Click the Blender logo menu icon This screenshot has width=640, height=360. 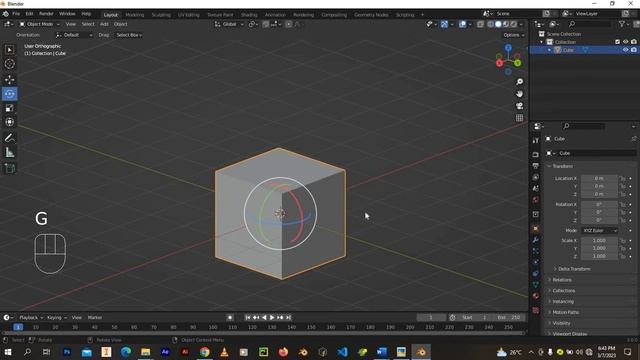pos(5,14)
